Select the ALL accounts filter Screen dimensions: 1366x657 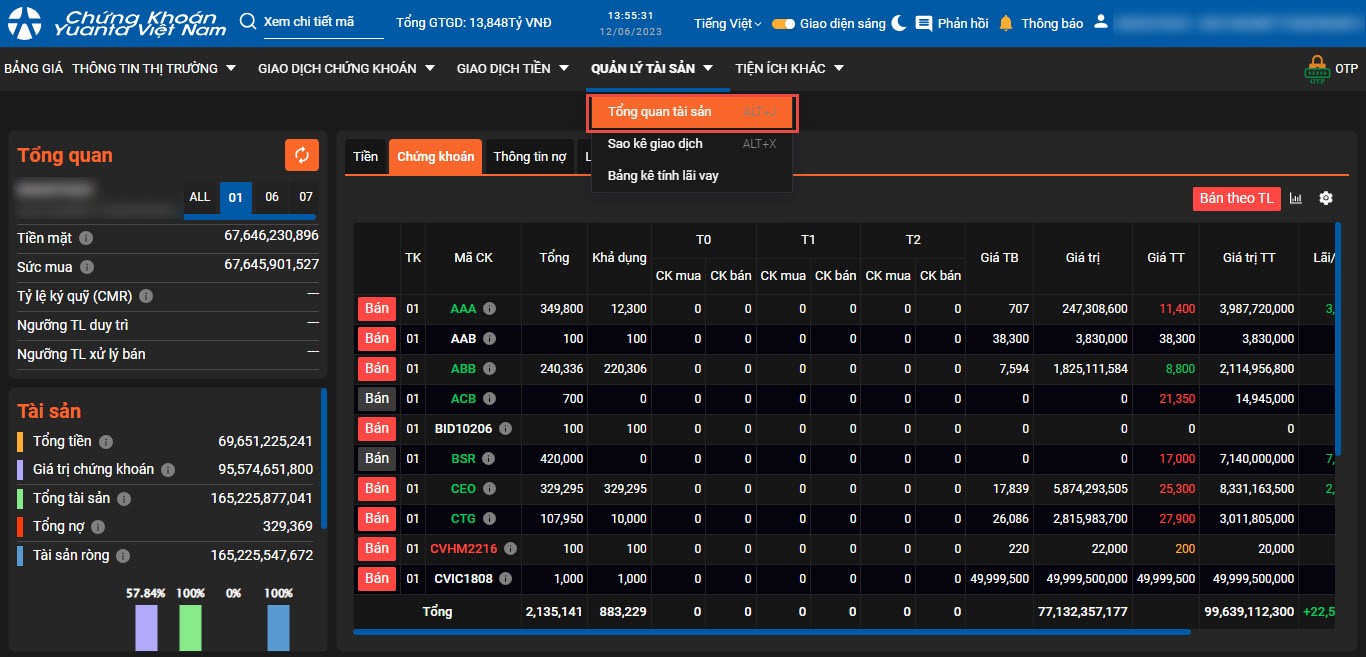[x=200, y=197]
